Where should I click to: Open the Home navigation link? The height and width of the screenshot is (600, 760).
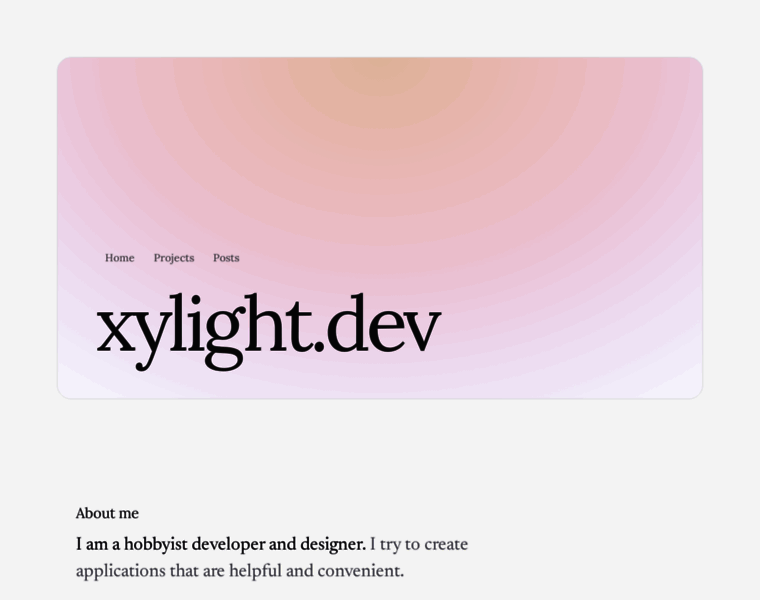click(x=119, y=258)
